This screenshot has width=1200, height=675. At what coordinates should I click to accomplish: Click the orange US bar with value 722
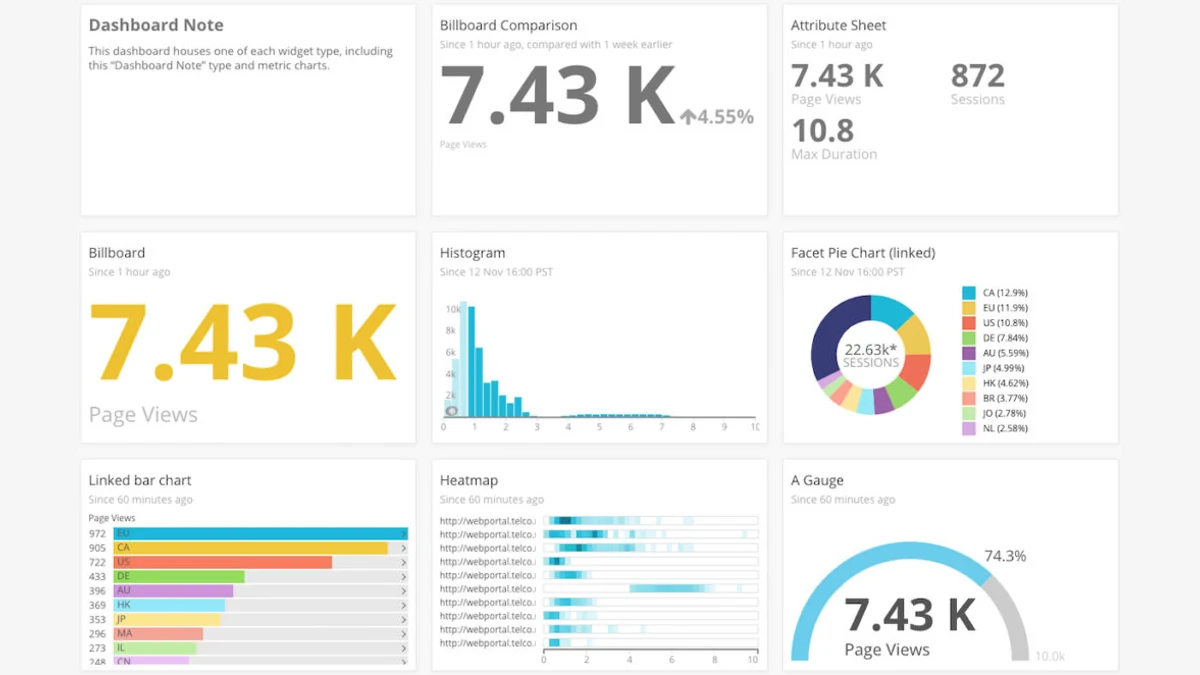click(223, 563)
